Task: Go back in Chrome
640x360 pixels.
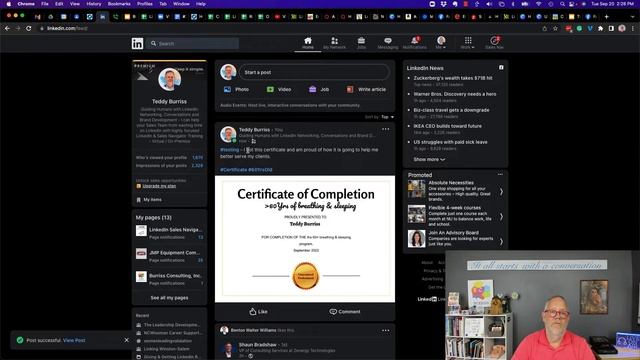Action: point(7,28)
